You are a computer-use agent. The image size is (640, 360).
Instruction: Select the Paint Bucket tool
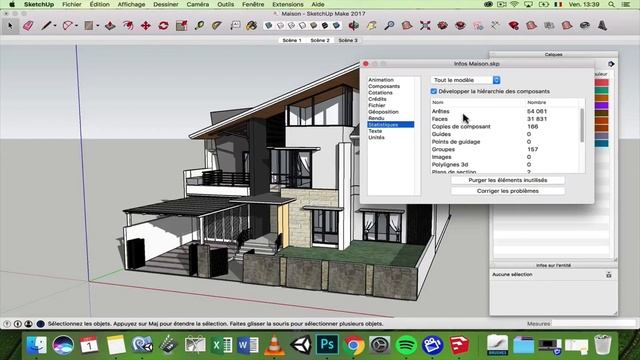(252, 26)
